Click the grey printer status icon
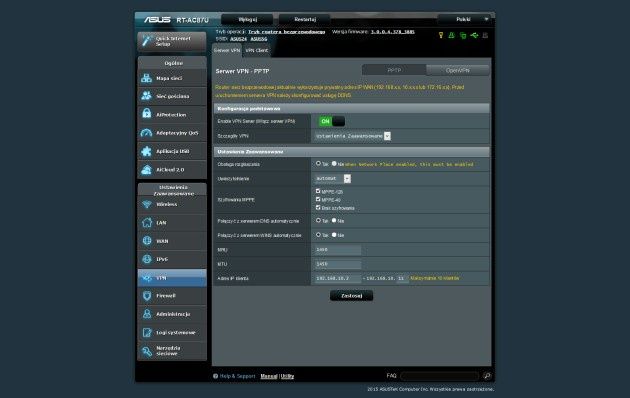Screen dimensions: 630x398 coord(485,35)
